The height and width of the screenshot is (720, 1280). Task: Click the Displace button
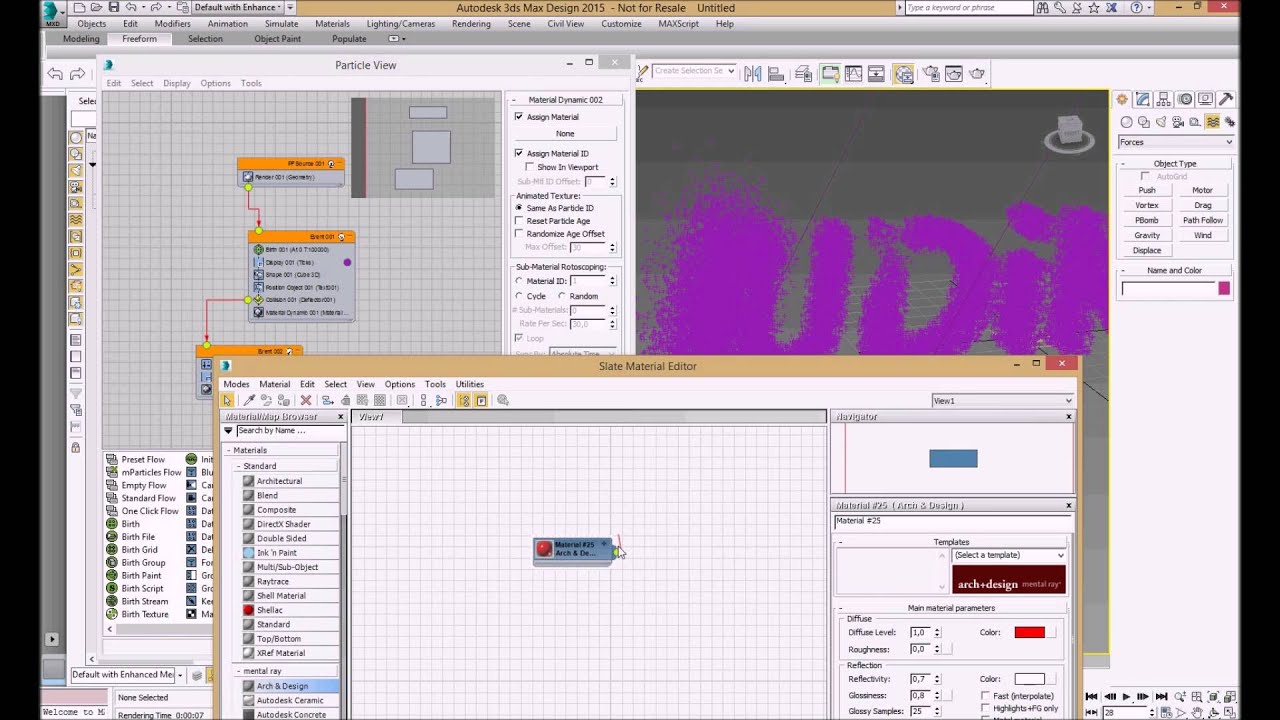pos(1147,251)
